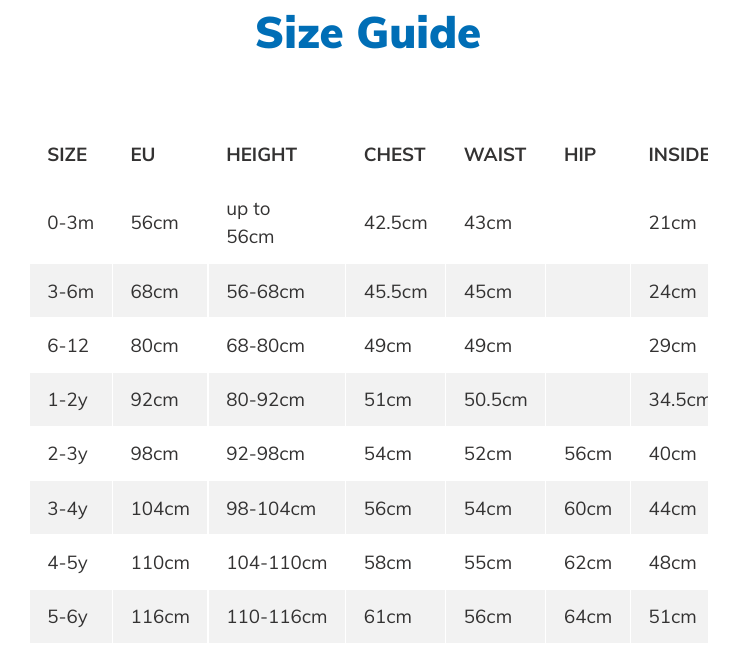Click the 50.5cm waist value
740x670 pixels.
(495, 400)
